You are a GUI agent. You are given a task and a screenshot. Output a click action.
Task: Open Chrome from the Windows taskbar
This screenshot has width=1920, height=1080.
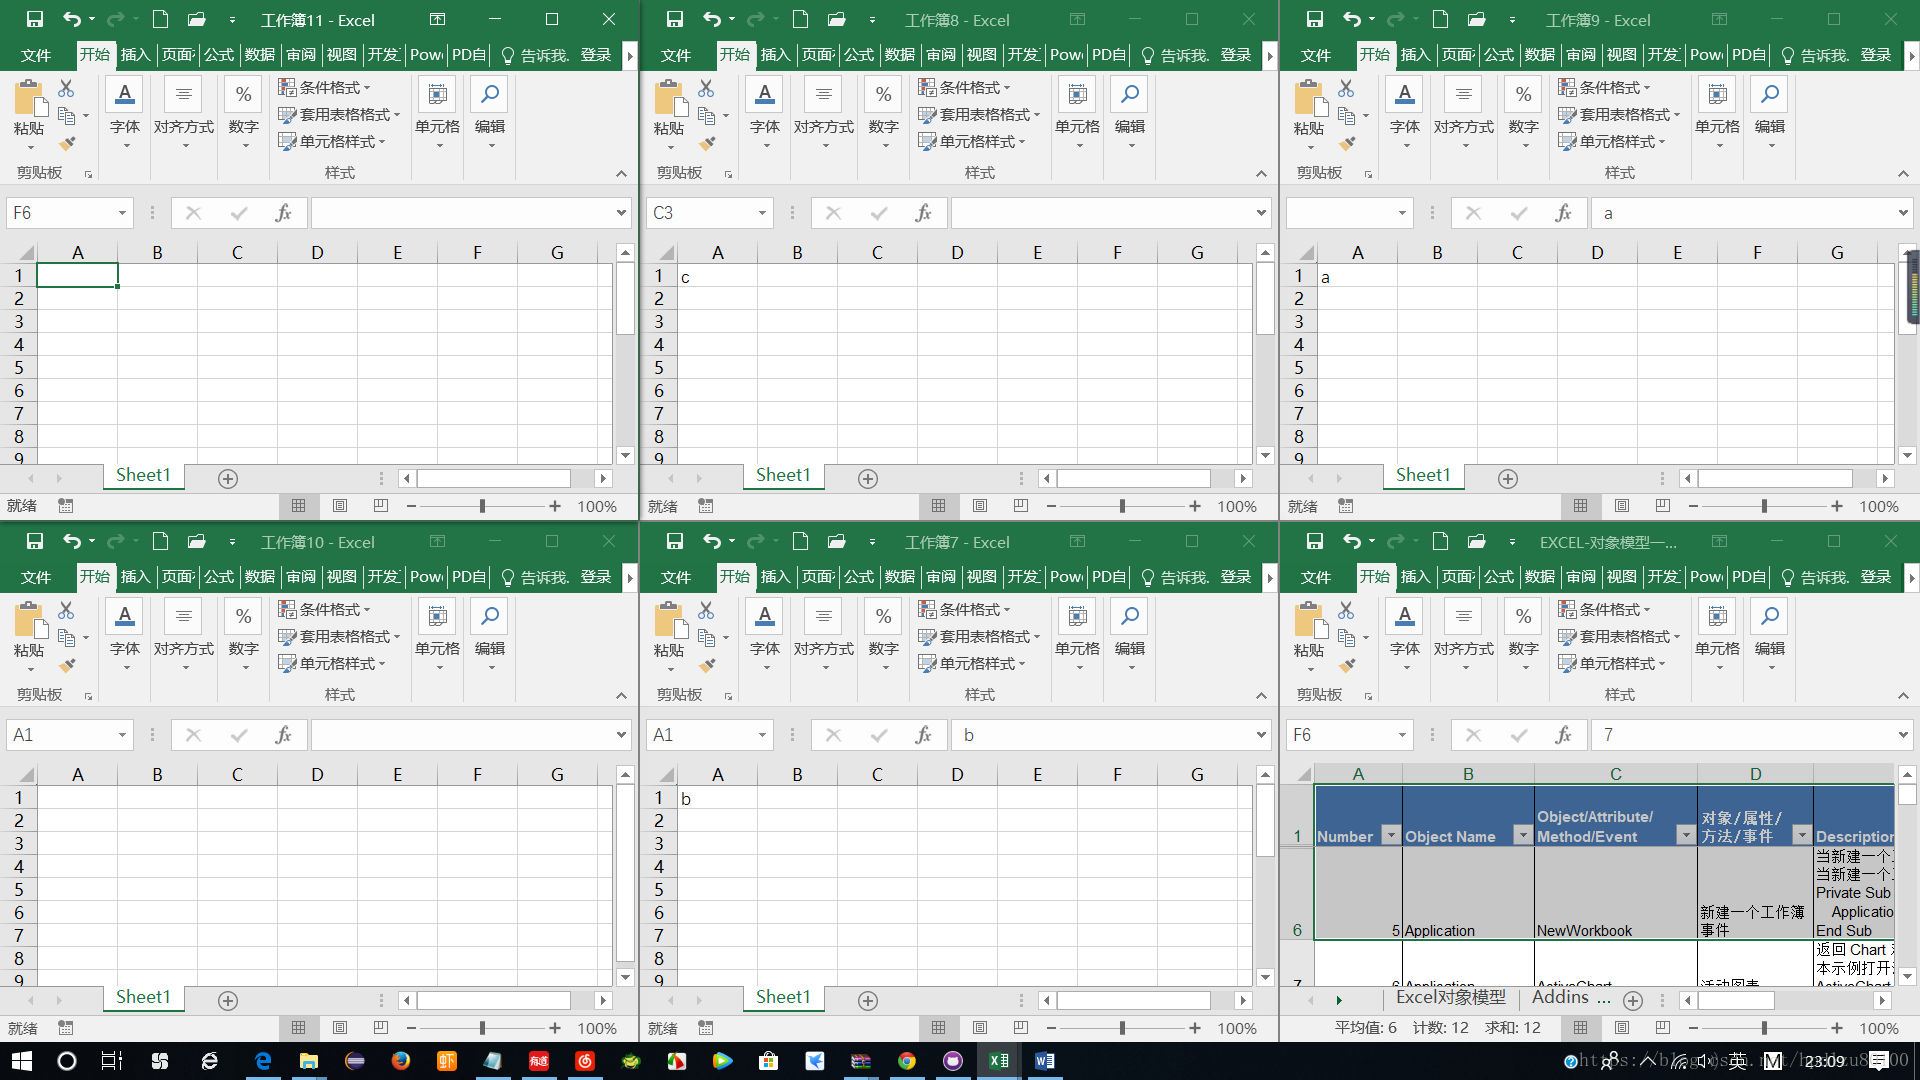tap(907, 1061)
